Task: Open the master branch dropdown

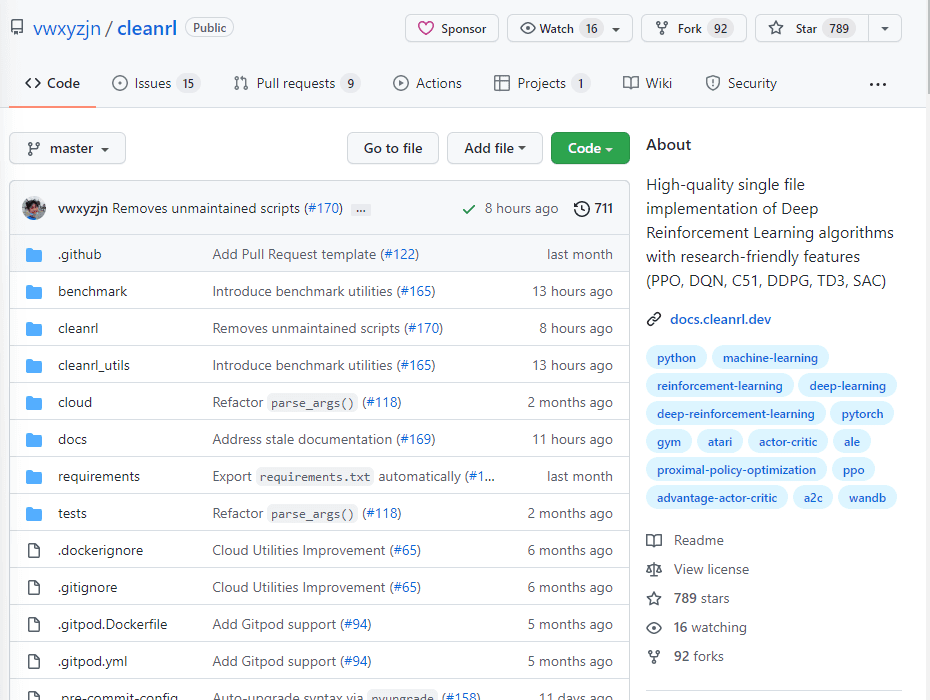Action: click(x=68, y=148)
